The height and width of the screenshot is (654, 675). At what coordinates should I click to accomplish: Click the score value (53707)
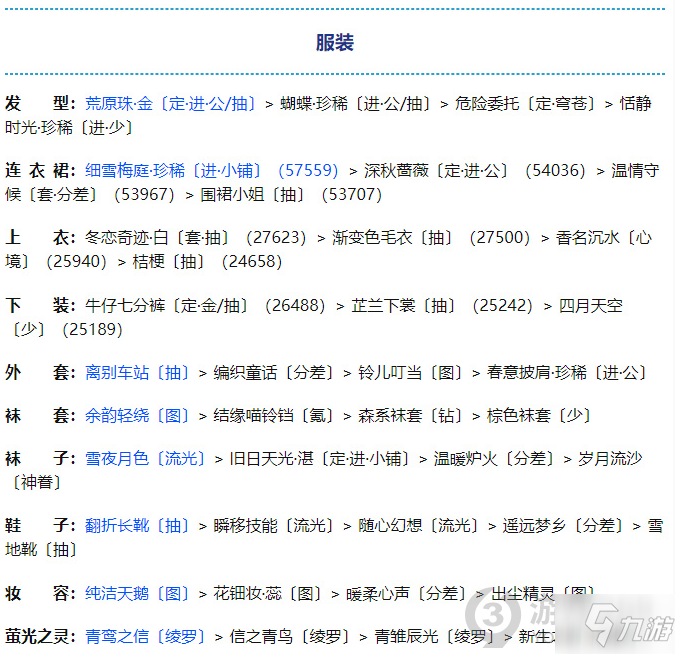352,195
